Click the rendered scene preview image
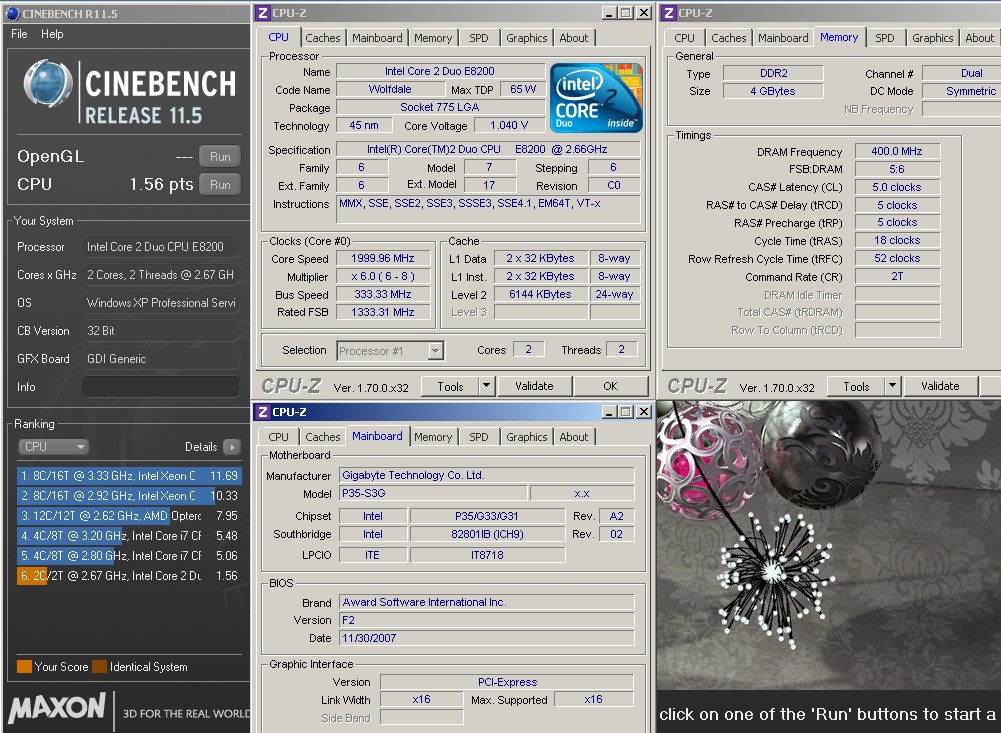The width and height of the screenshot is (1001, 733). [829, 545]
